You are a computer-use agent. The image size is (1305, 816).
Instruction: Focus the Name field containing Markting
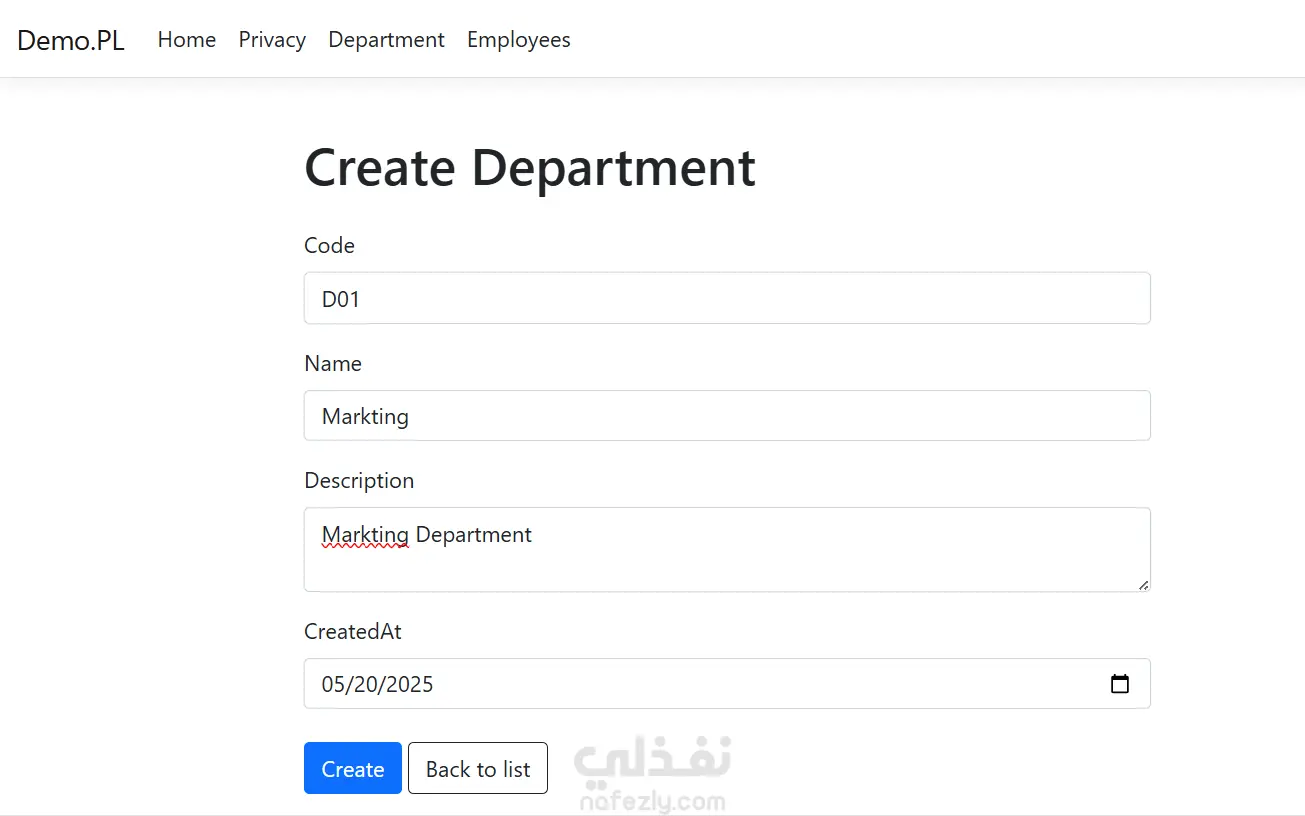coord(727,415)
